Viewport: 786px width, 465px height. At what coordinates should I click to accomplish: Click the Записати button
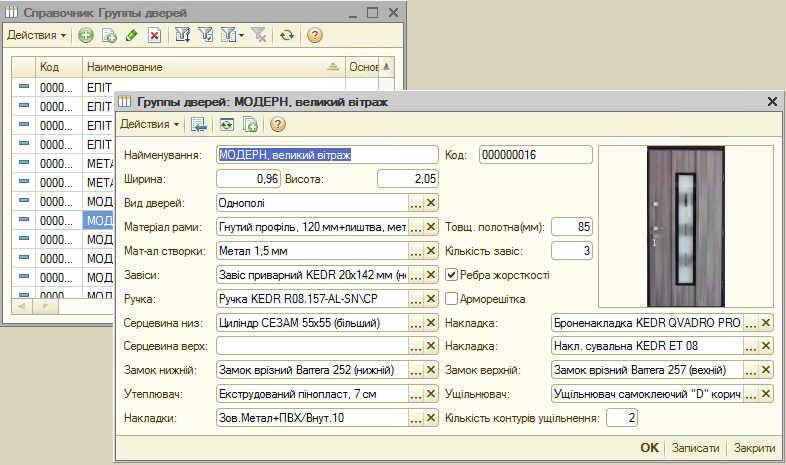[x=695, y=449]
